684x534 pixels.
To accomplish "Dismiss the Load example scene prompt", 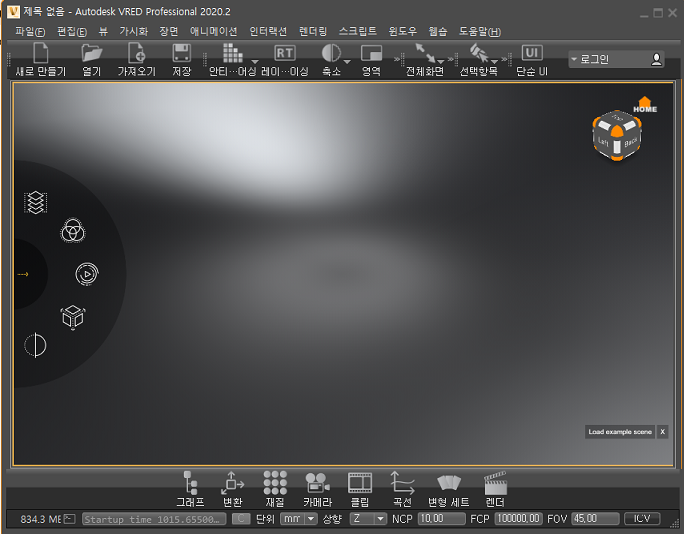I will coord(662,432).
